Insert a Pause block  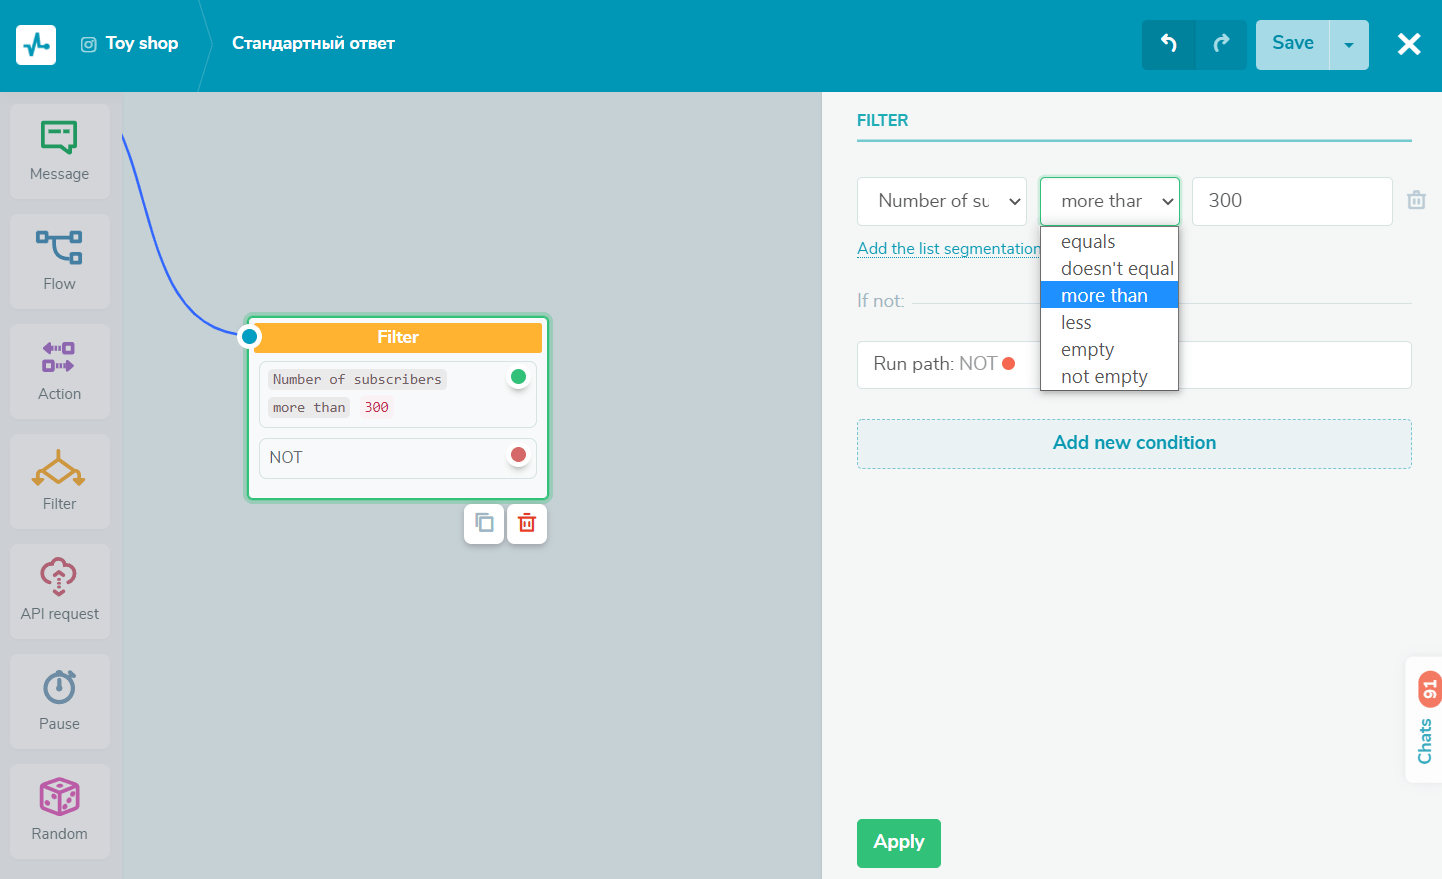pyautogui.click(x=60, y=701)
